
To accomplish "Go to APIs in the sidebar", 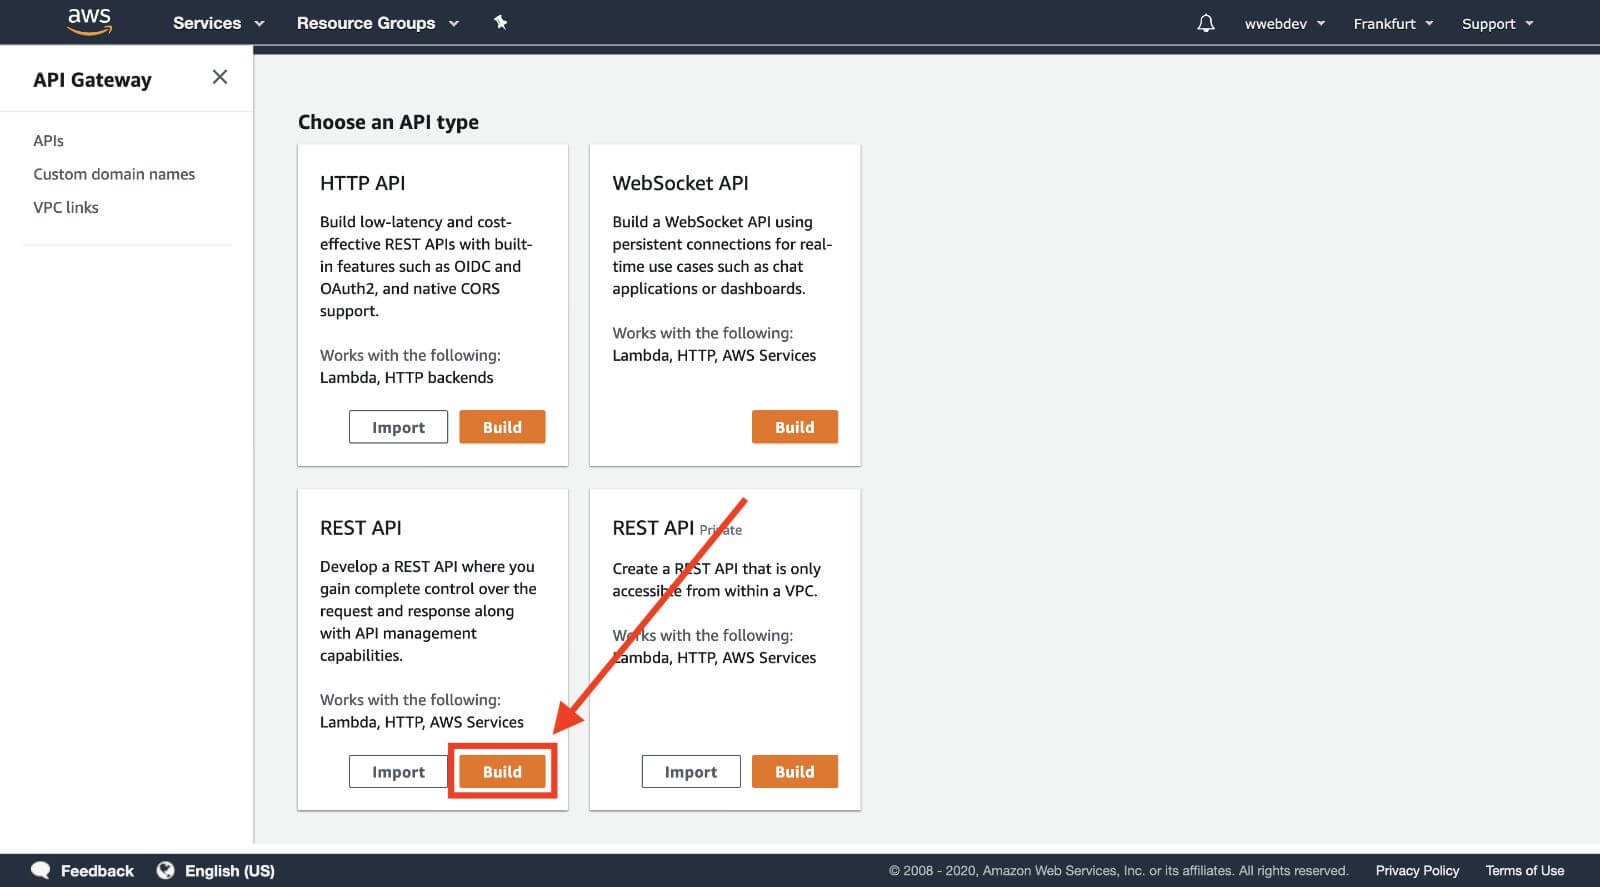I will tap(48, 141).
